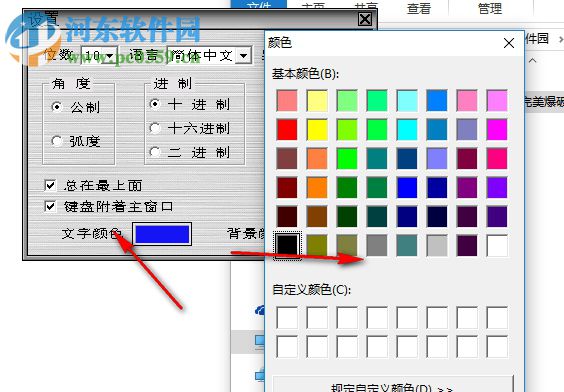564x392 pixels.
Task: Pick the white basic color swatch
Action: (497, 246)
